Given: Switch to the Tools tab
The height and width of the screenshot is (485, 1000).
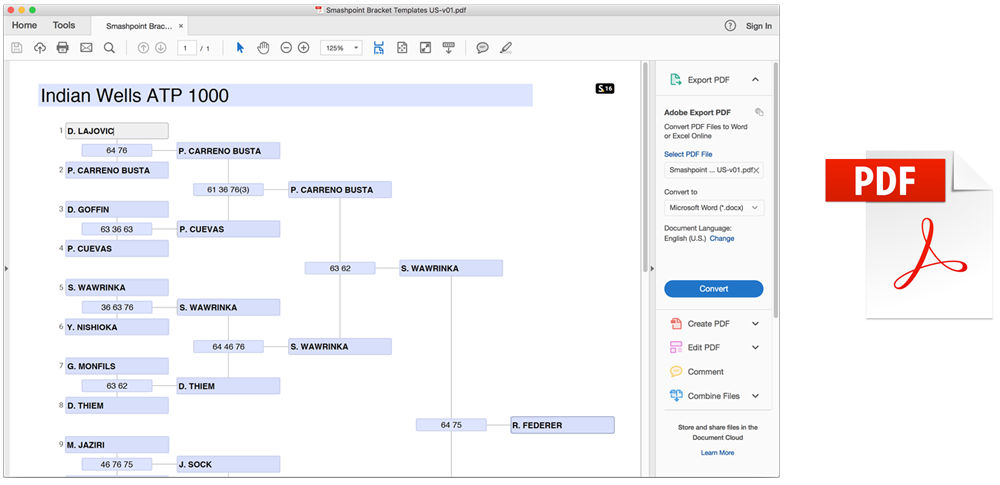Looking at the screenshot, I should [x=64, y=26].
